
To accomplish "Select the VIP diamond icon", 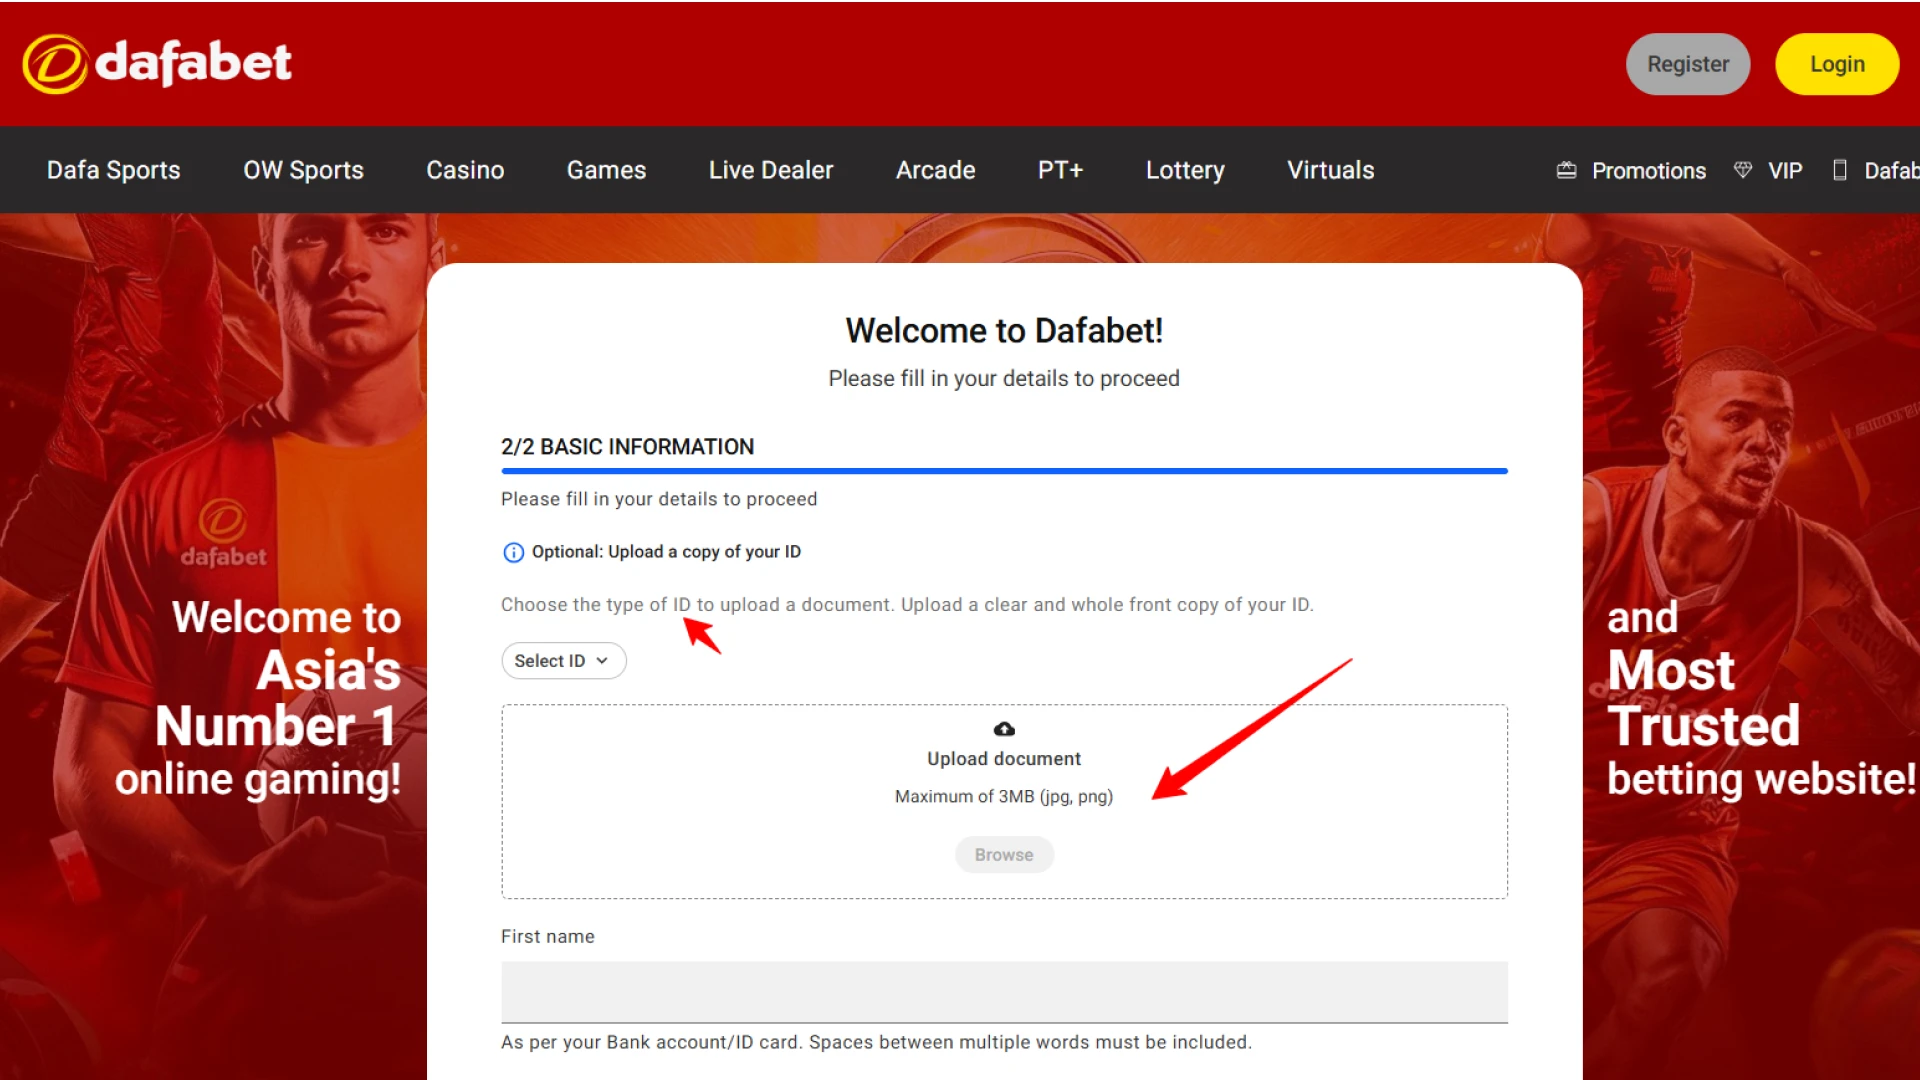I will point(1742,170).
